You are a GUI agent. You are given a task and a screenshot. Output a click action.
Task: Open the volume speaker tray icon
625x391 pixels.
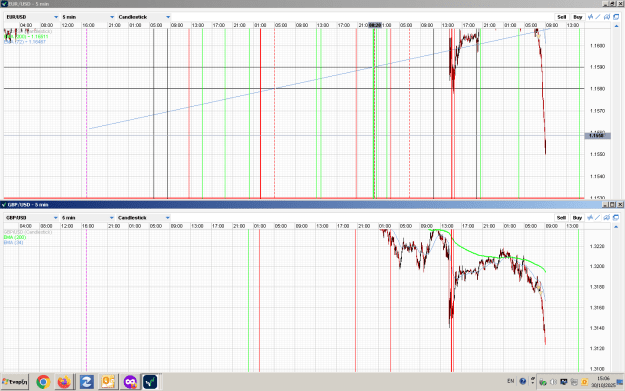point(553,382)
